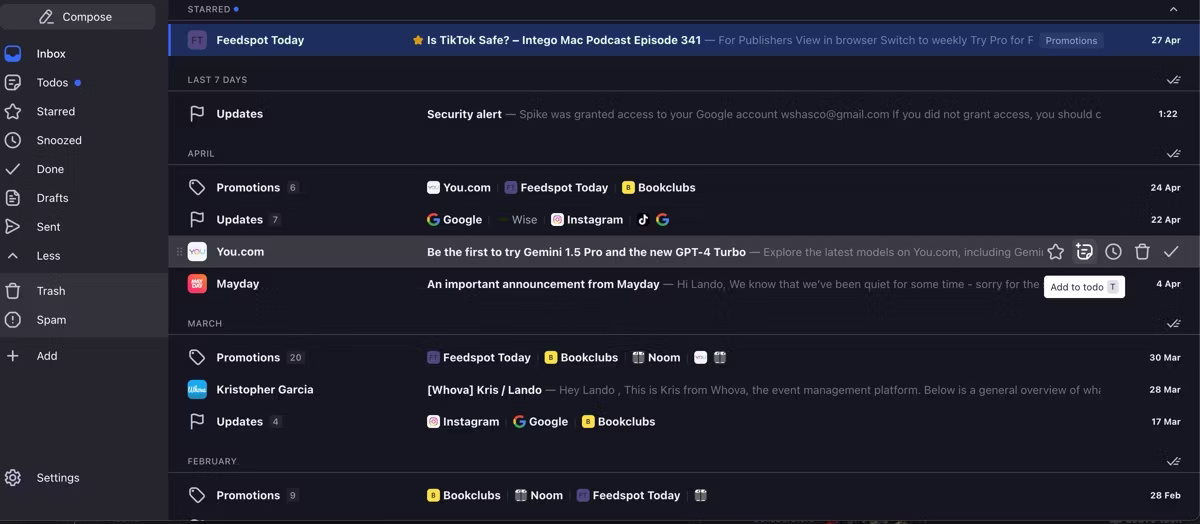Open the Feedspot Today starred email
Viewport: 1200px width, 524px height.
684,41
